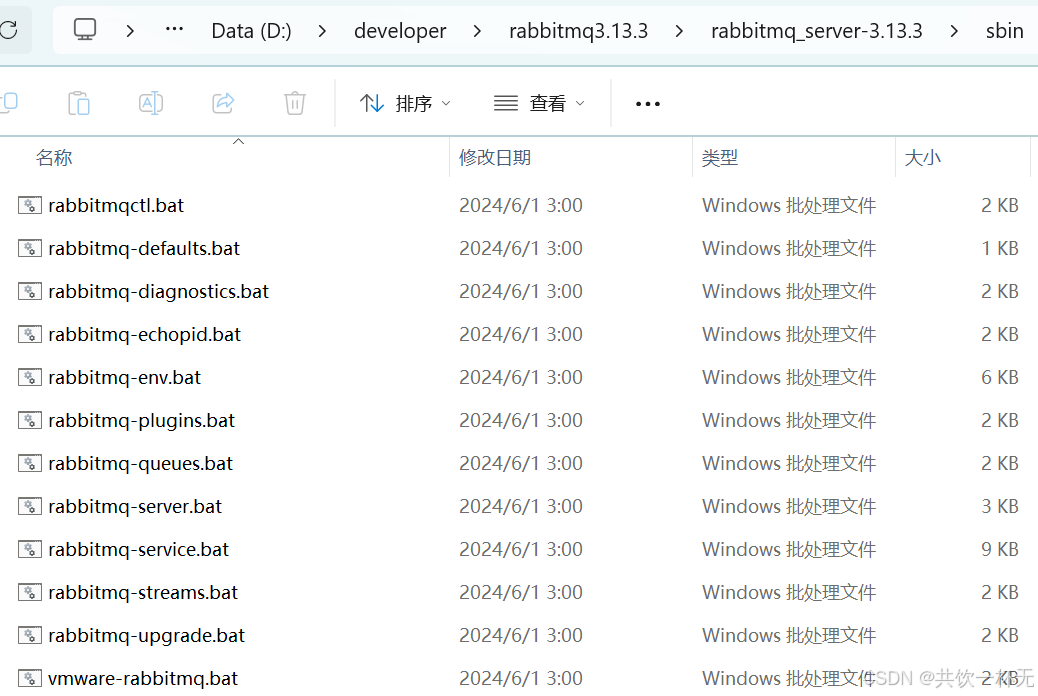This screenshot has height=696, width=1038.
Task: Navigate to rabbitmq3.13.3 breadcrumb folder
Action: point(579,30)
